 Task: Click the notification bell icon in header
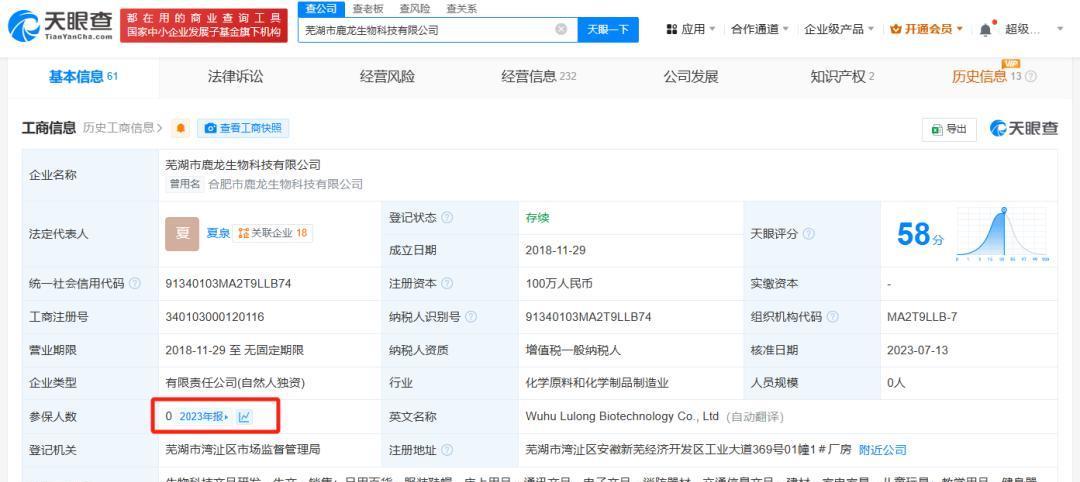(986, 29)
